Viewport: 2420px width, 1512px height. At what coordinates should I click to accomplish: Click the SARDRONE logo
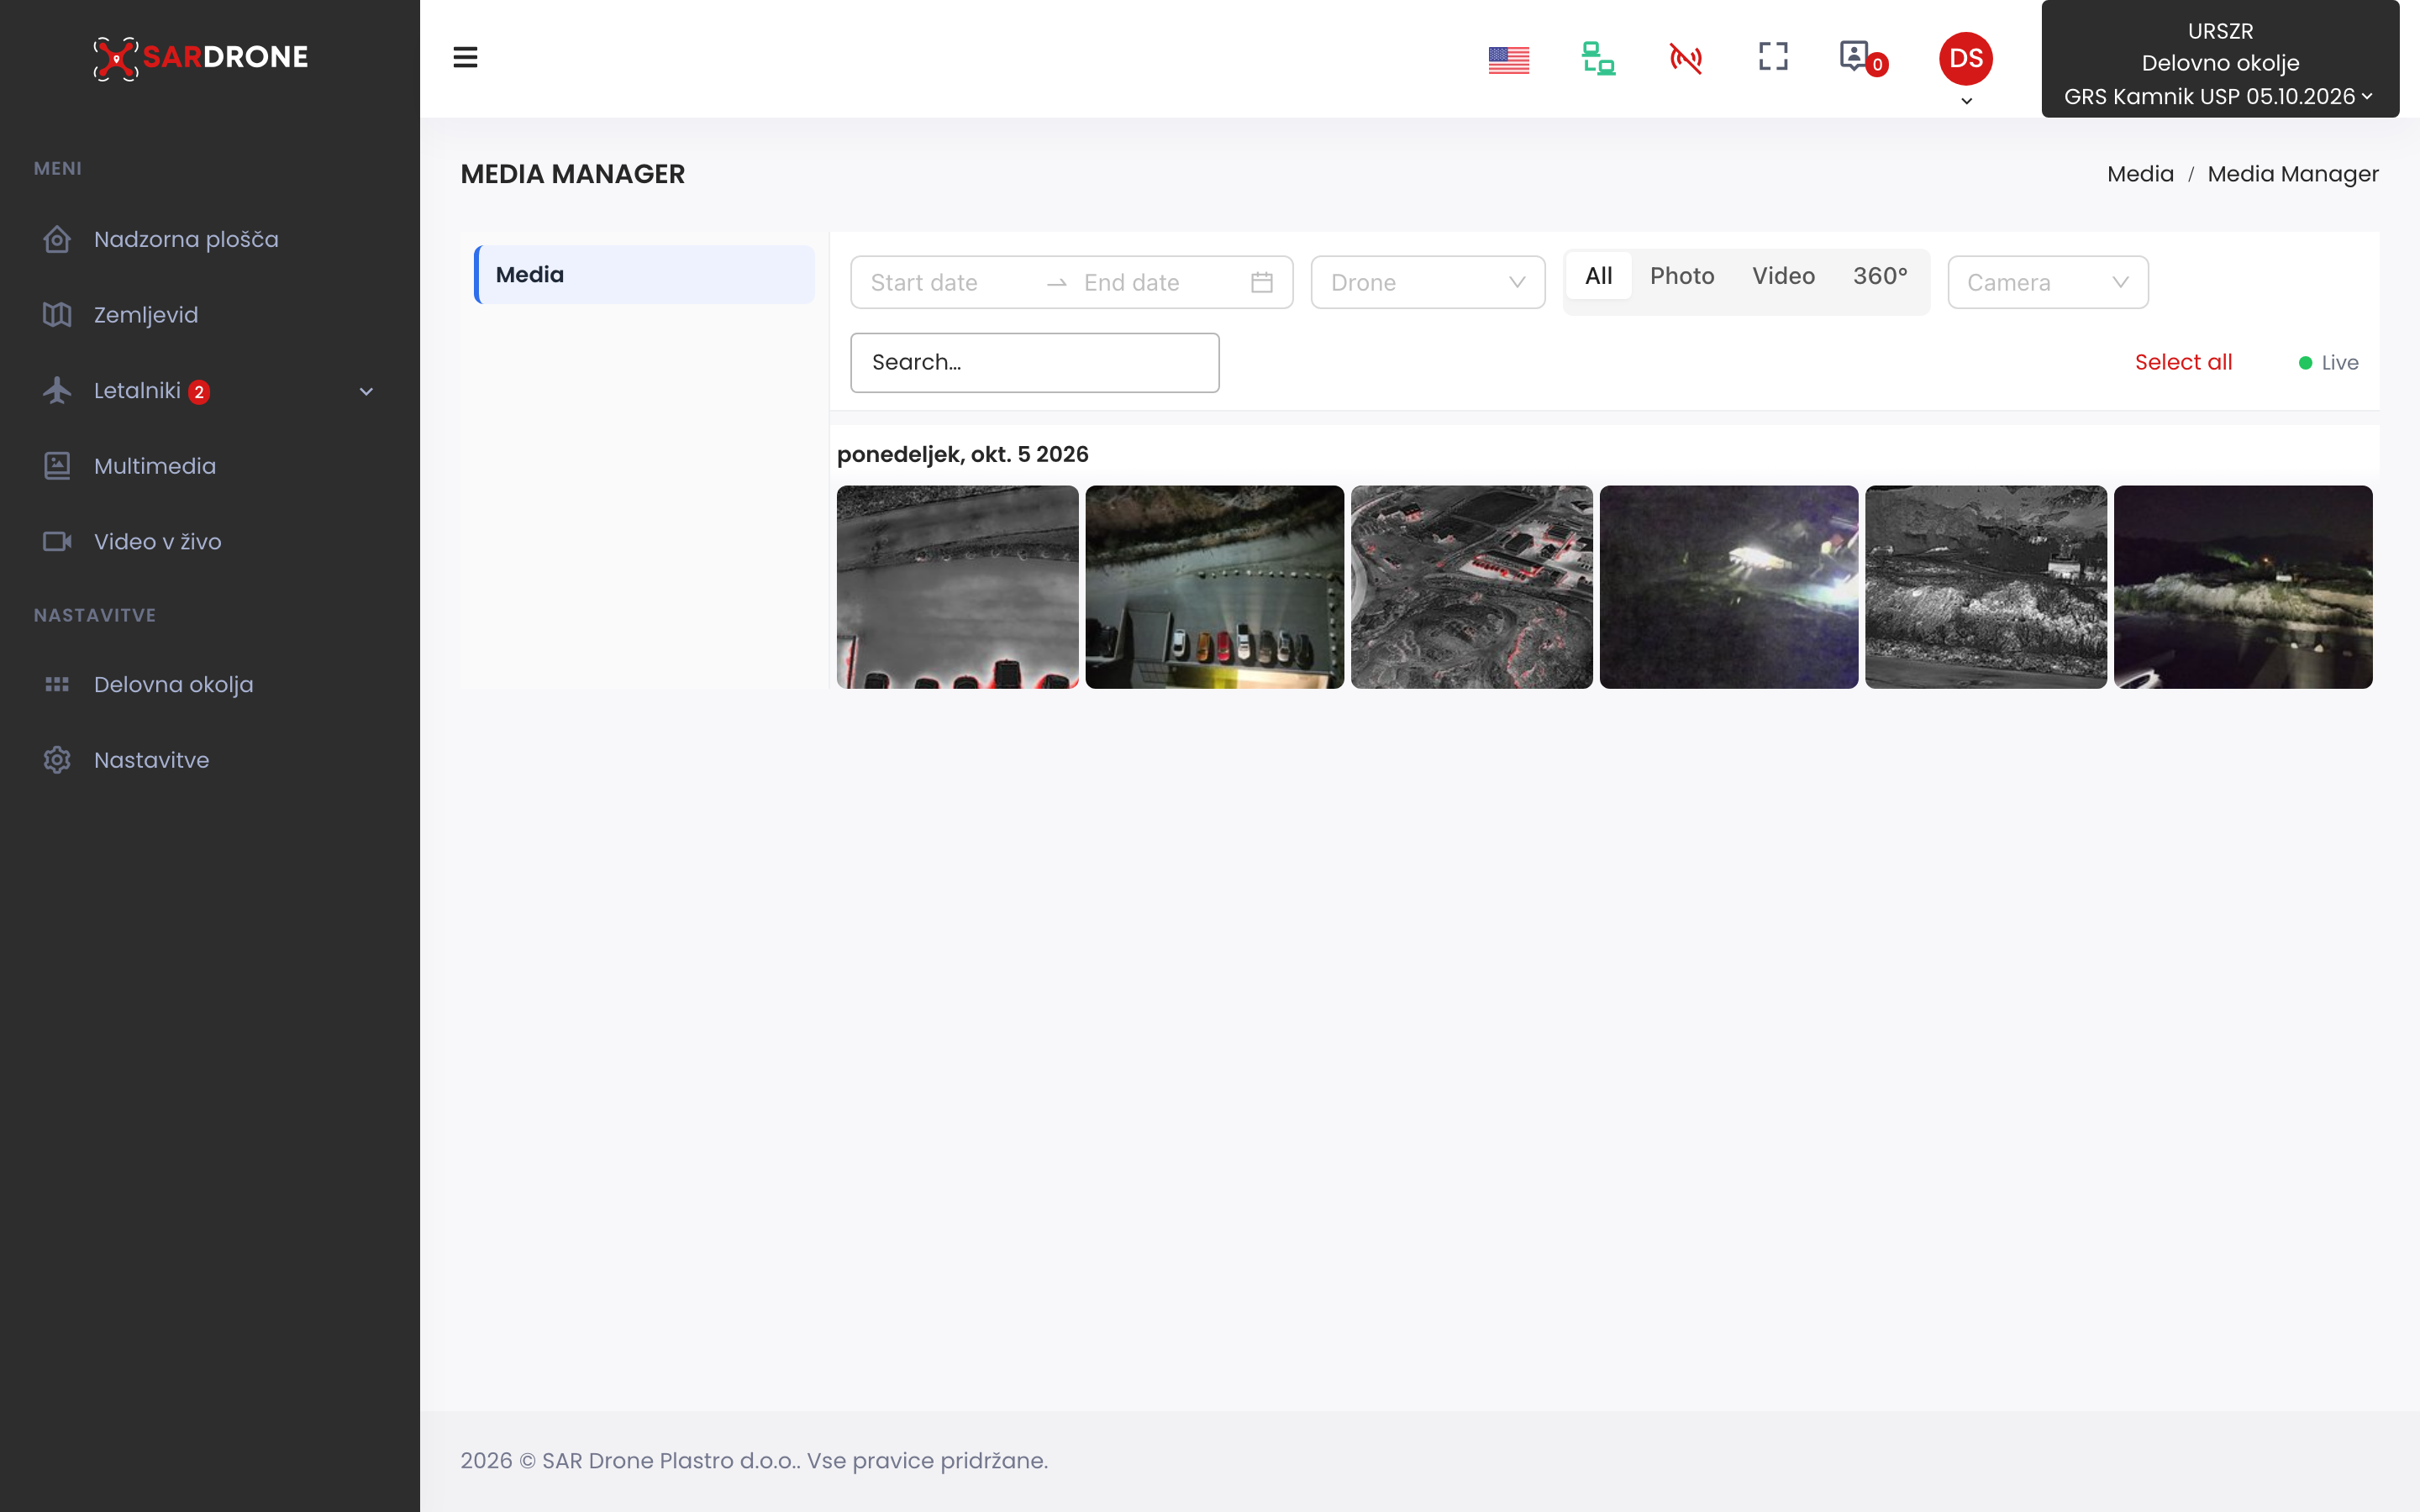pos(201,57)
